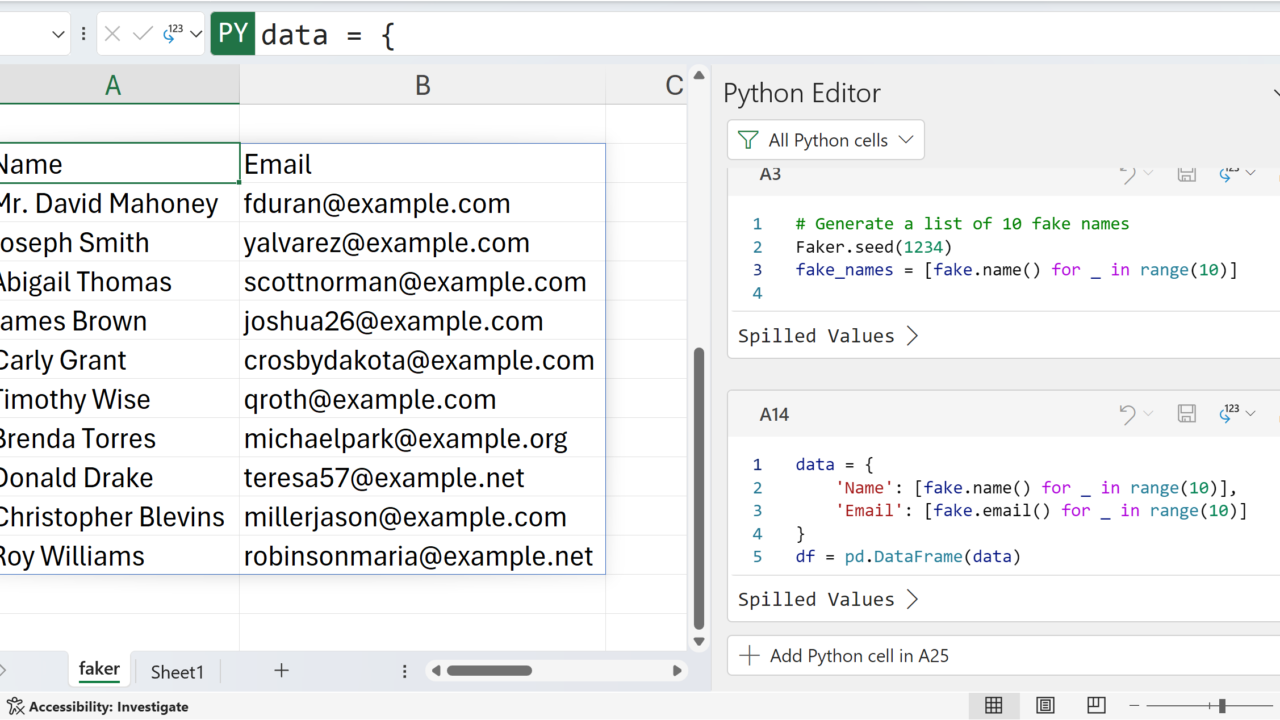
Task: Switch to Page Layout view
Action: coord(1045,706)
